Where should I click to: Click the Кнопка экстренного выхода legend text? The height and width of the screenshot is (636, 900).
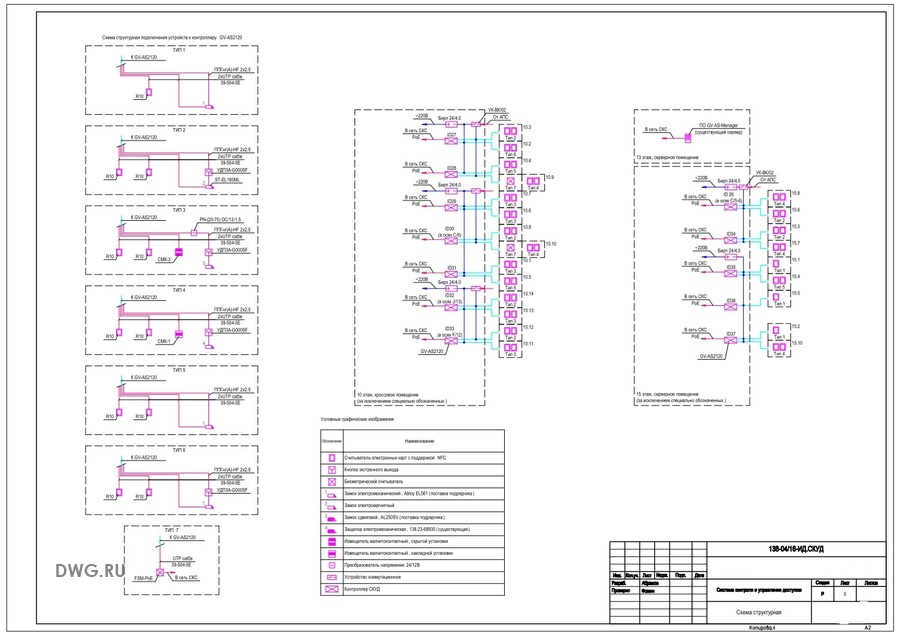point(371,470)
